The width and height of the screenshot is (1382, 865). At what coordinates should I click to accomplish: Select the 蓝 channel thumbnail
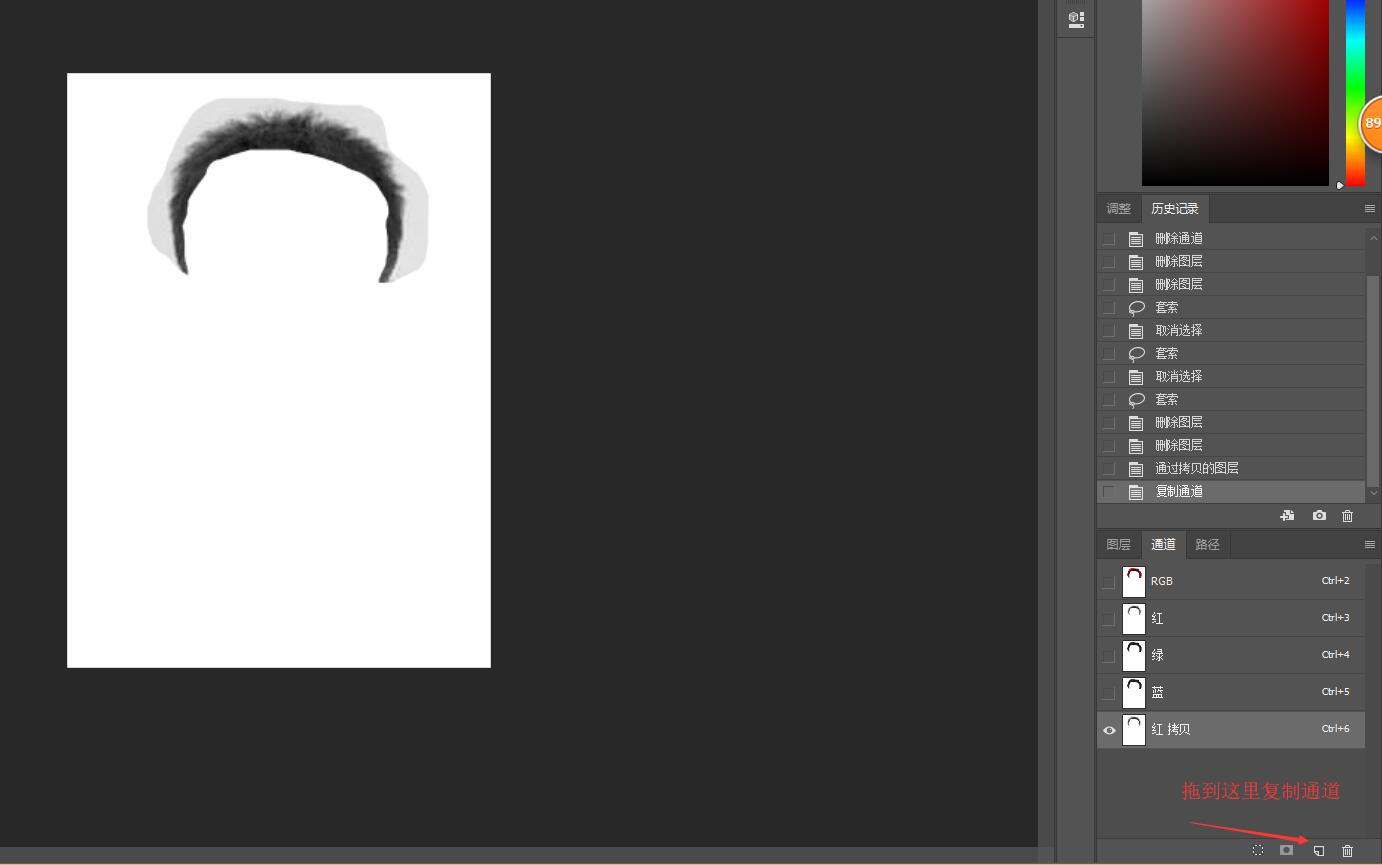coord(1134,692)
